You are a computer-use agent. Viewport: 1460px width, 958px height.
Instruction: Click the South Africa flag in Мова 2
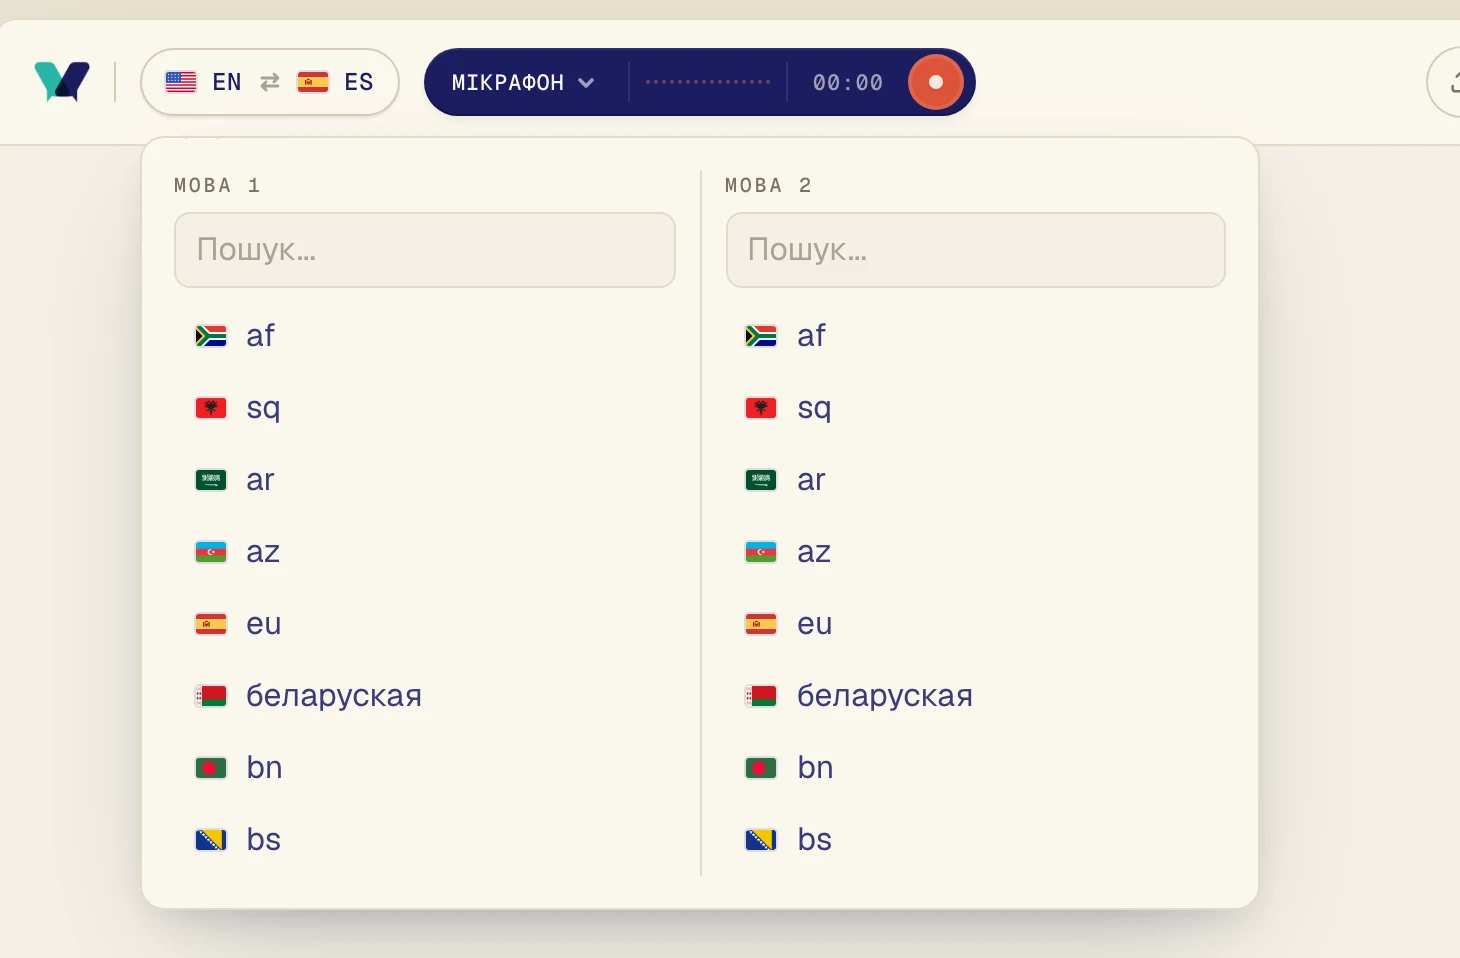point(761,336)
